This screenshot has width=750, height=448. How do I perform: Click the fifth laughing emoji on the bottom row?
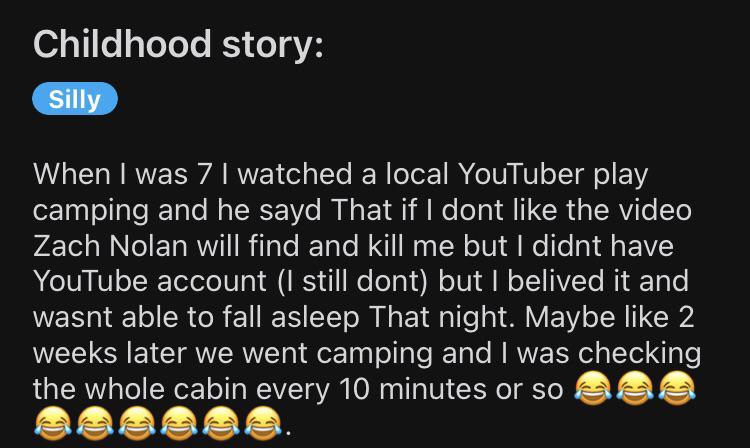[221, 424]
